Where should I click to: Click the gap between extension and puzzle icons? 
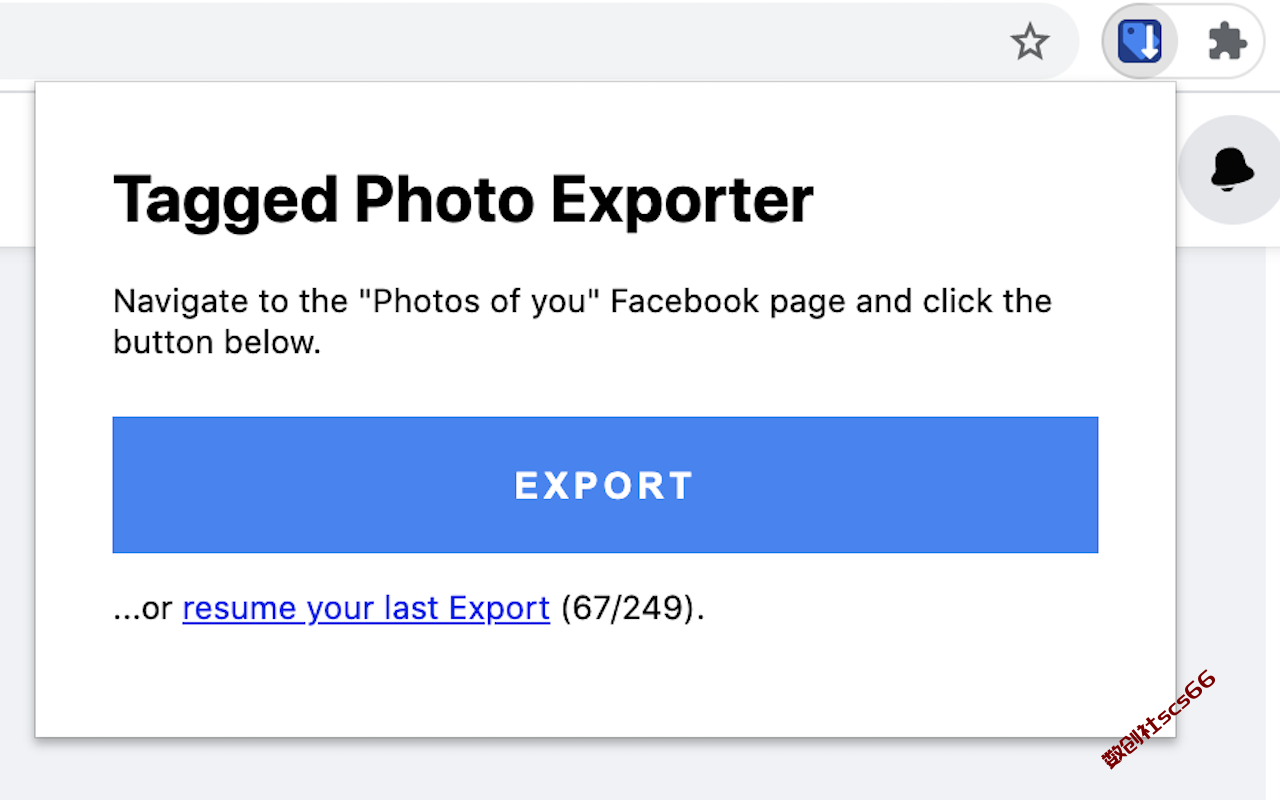pos(1187,42)
